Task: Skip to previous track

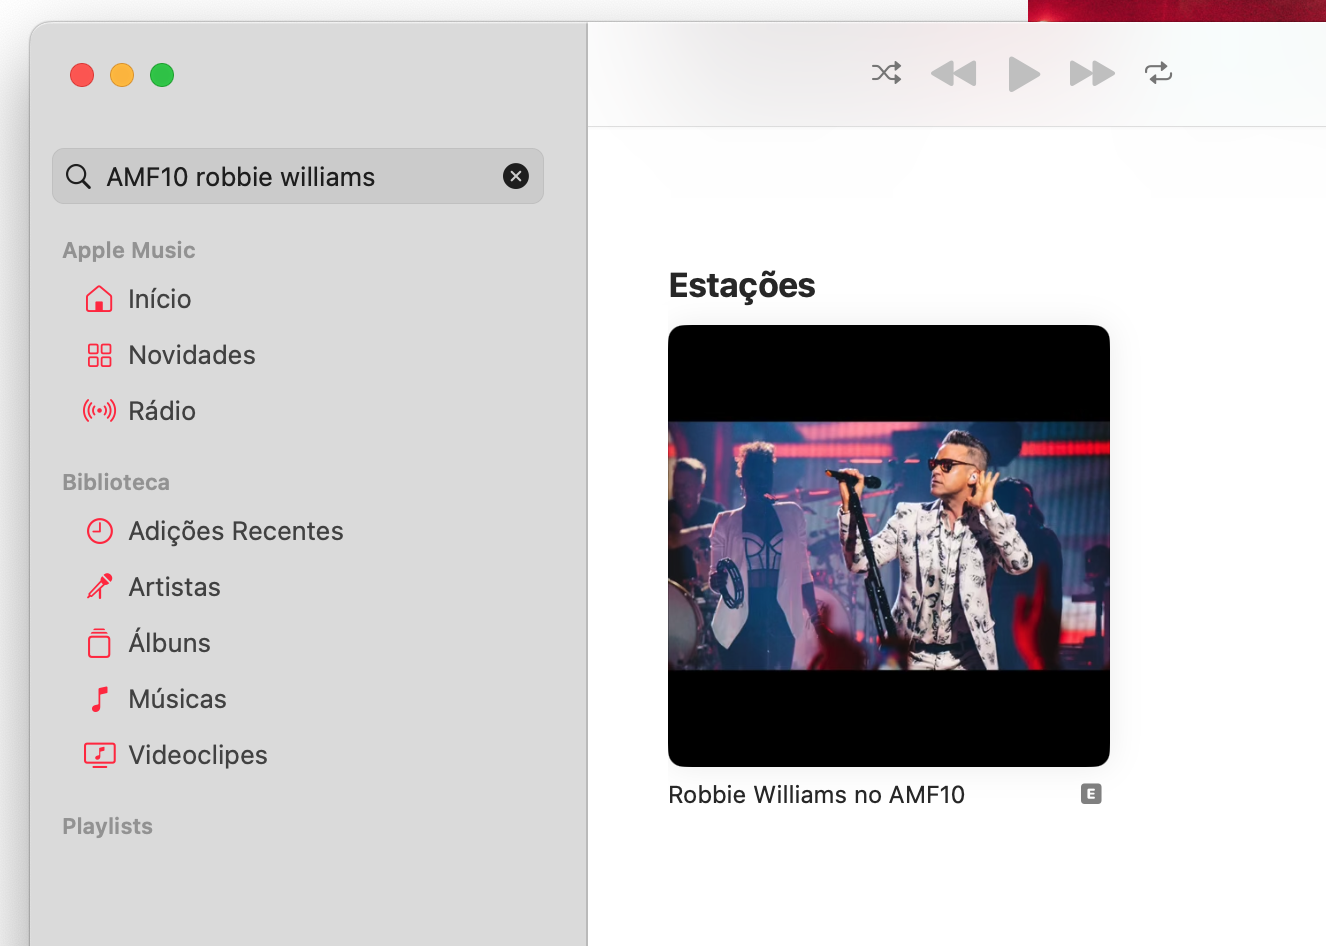Action: click(x=953, y=74)
